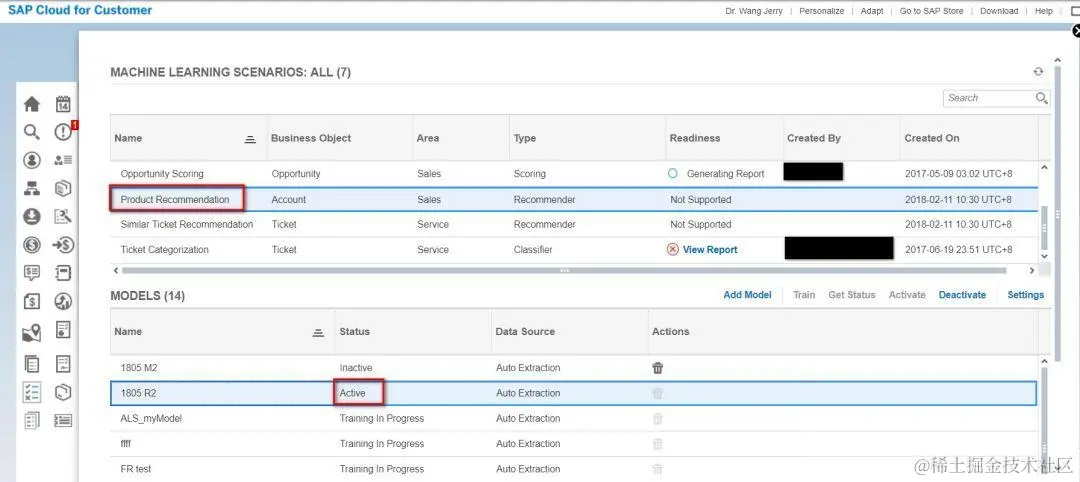Open the Download menu item
Image resolution: width=1080 pixels, height=482 pixels.
[999, 11]
